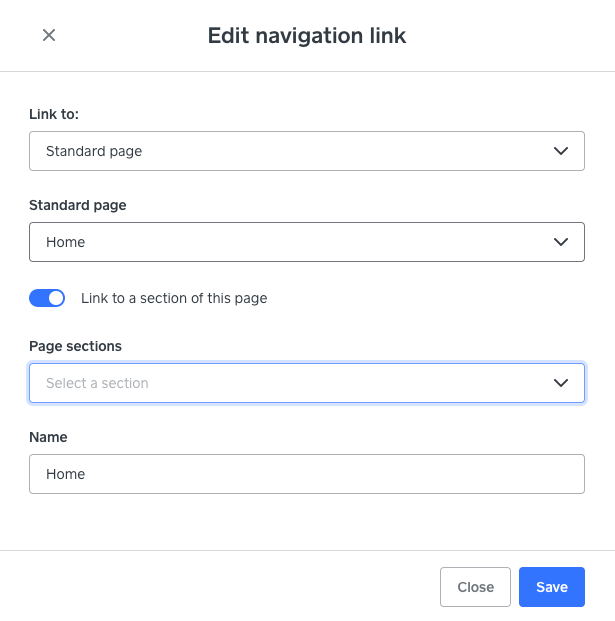Screen dimensions: 615x621
Task: Click the chevron arrow in Page sections field
Action: [561, 383]
